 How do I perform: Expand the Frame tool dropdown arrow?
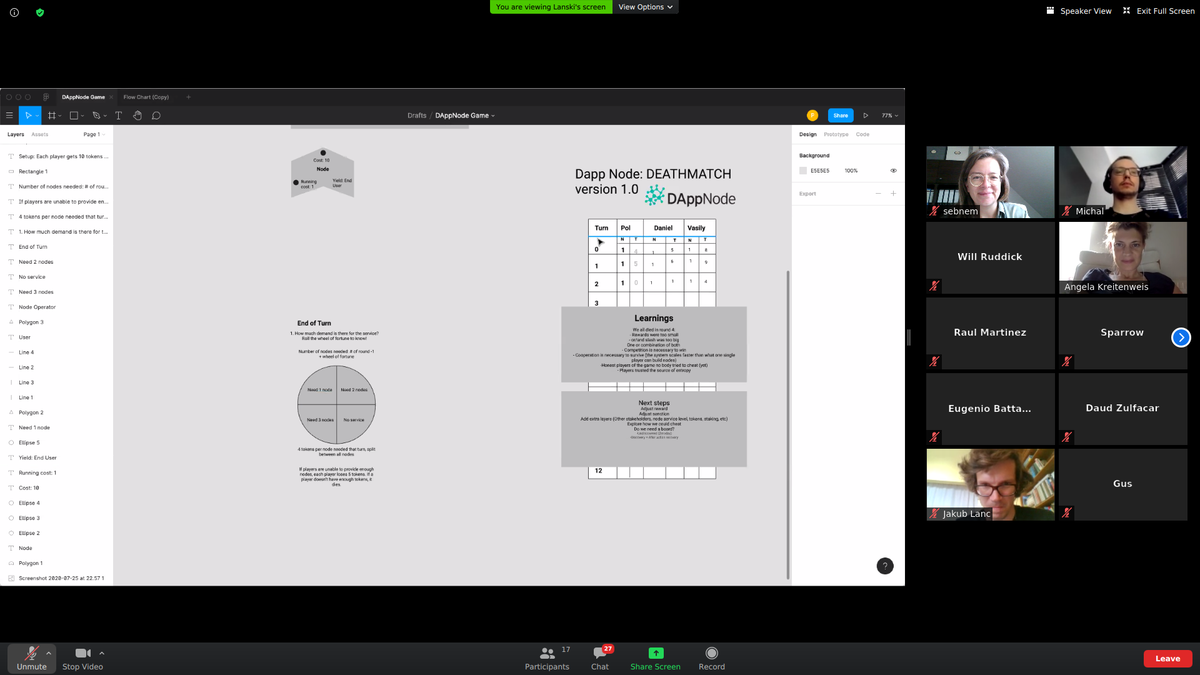click(62, 116)
